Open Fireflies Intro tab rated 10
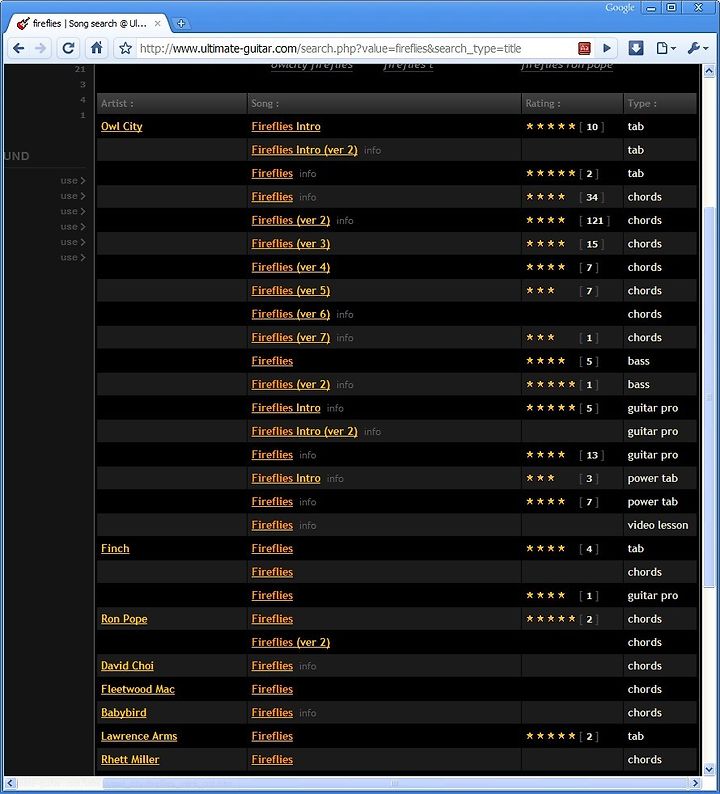 pyautogui.click(x=286, y=127)
